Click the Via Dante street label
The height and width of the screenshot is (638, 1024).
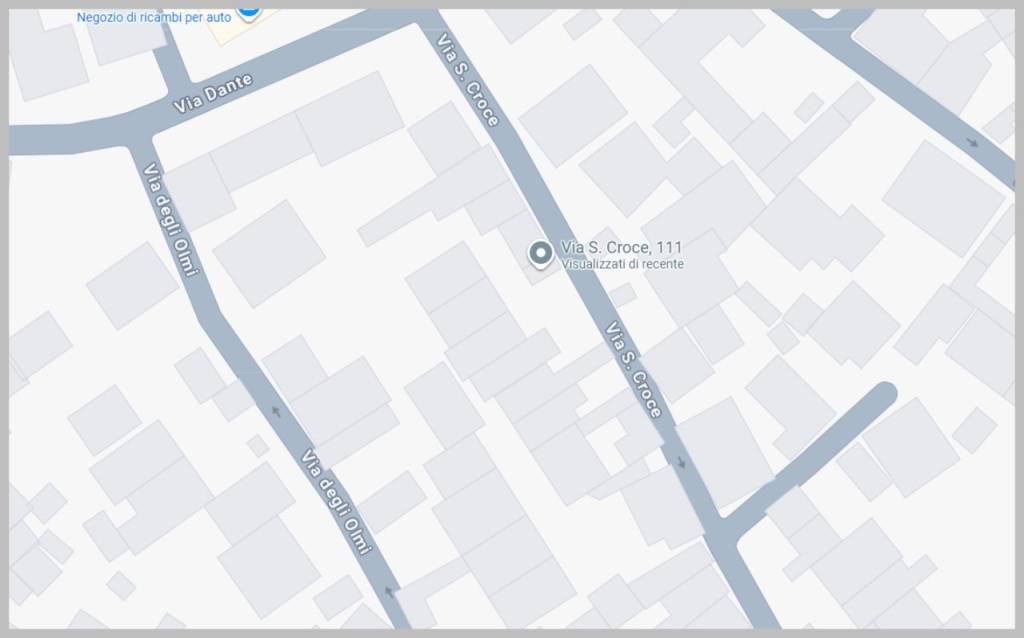(x=213, y=93)
